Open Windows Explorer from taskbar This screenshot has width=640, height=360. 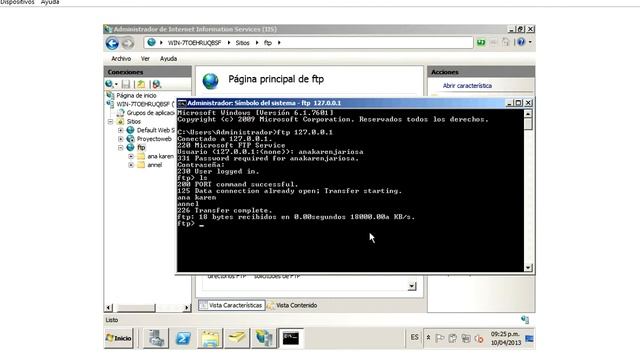pos(210,338)
